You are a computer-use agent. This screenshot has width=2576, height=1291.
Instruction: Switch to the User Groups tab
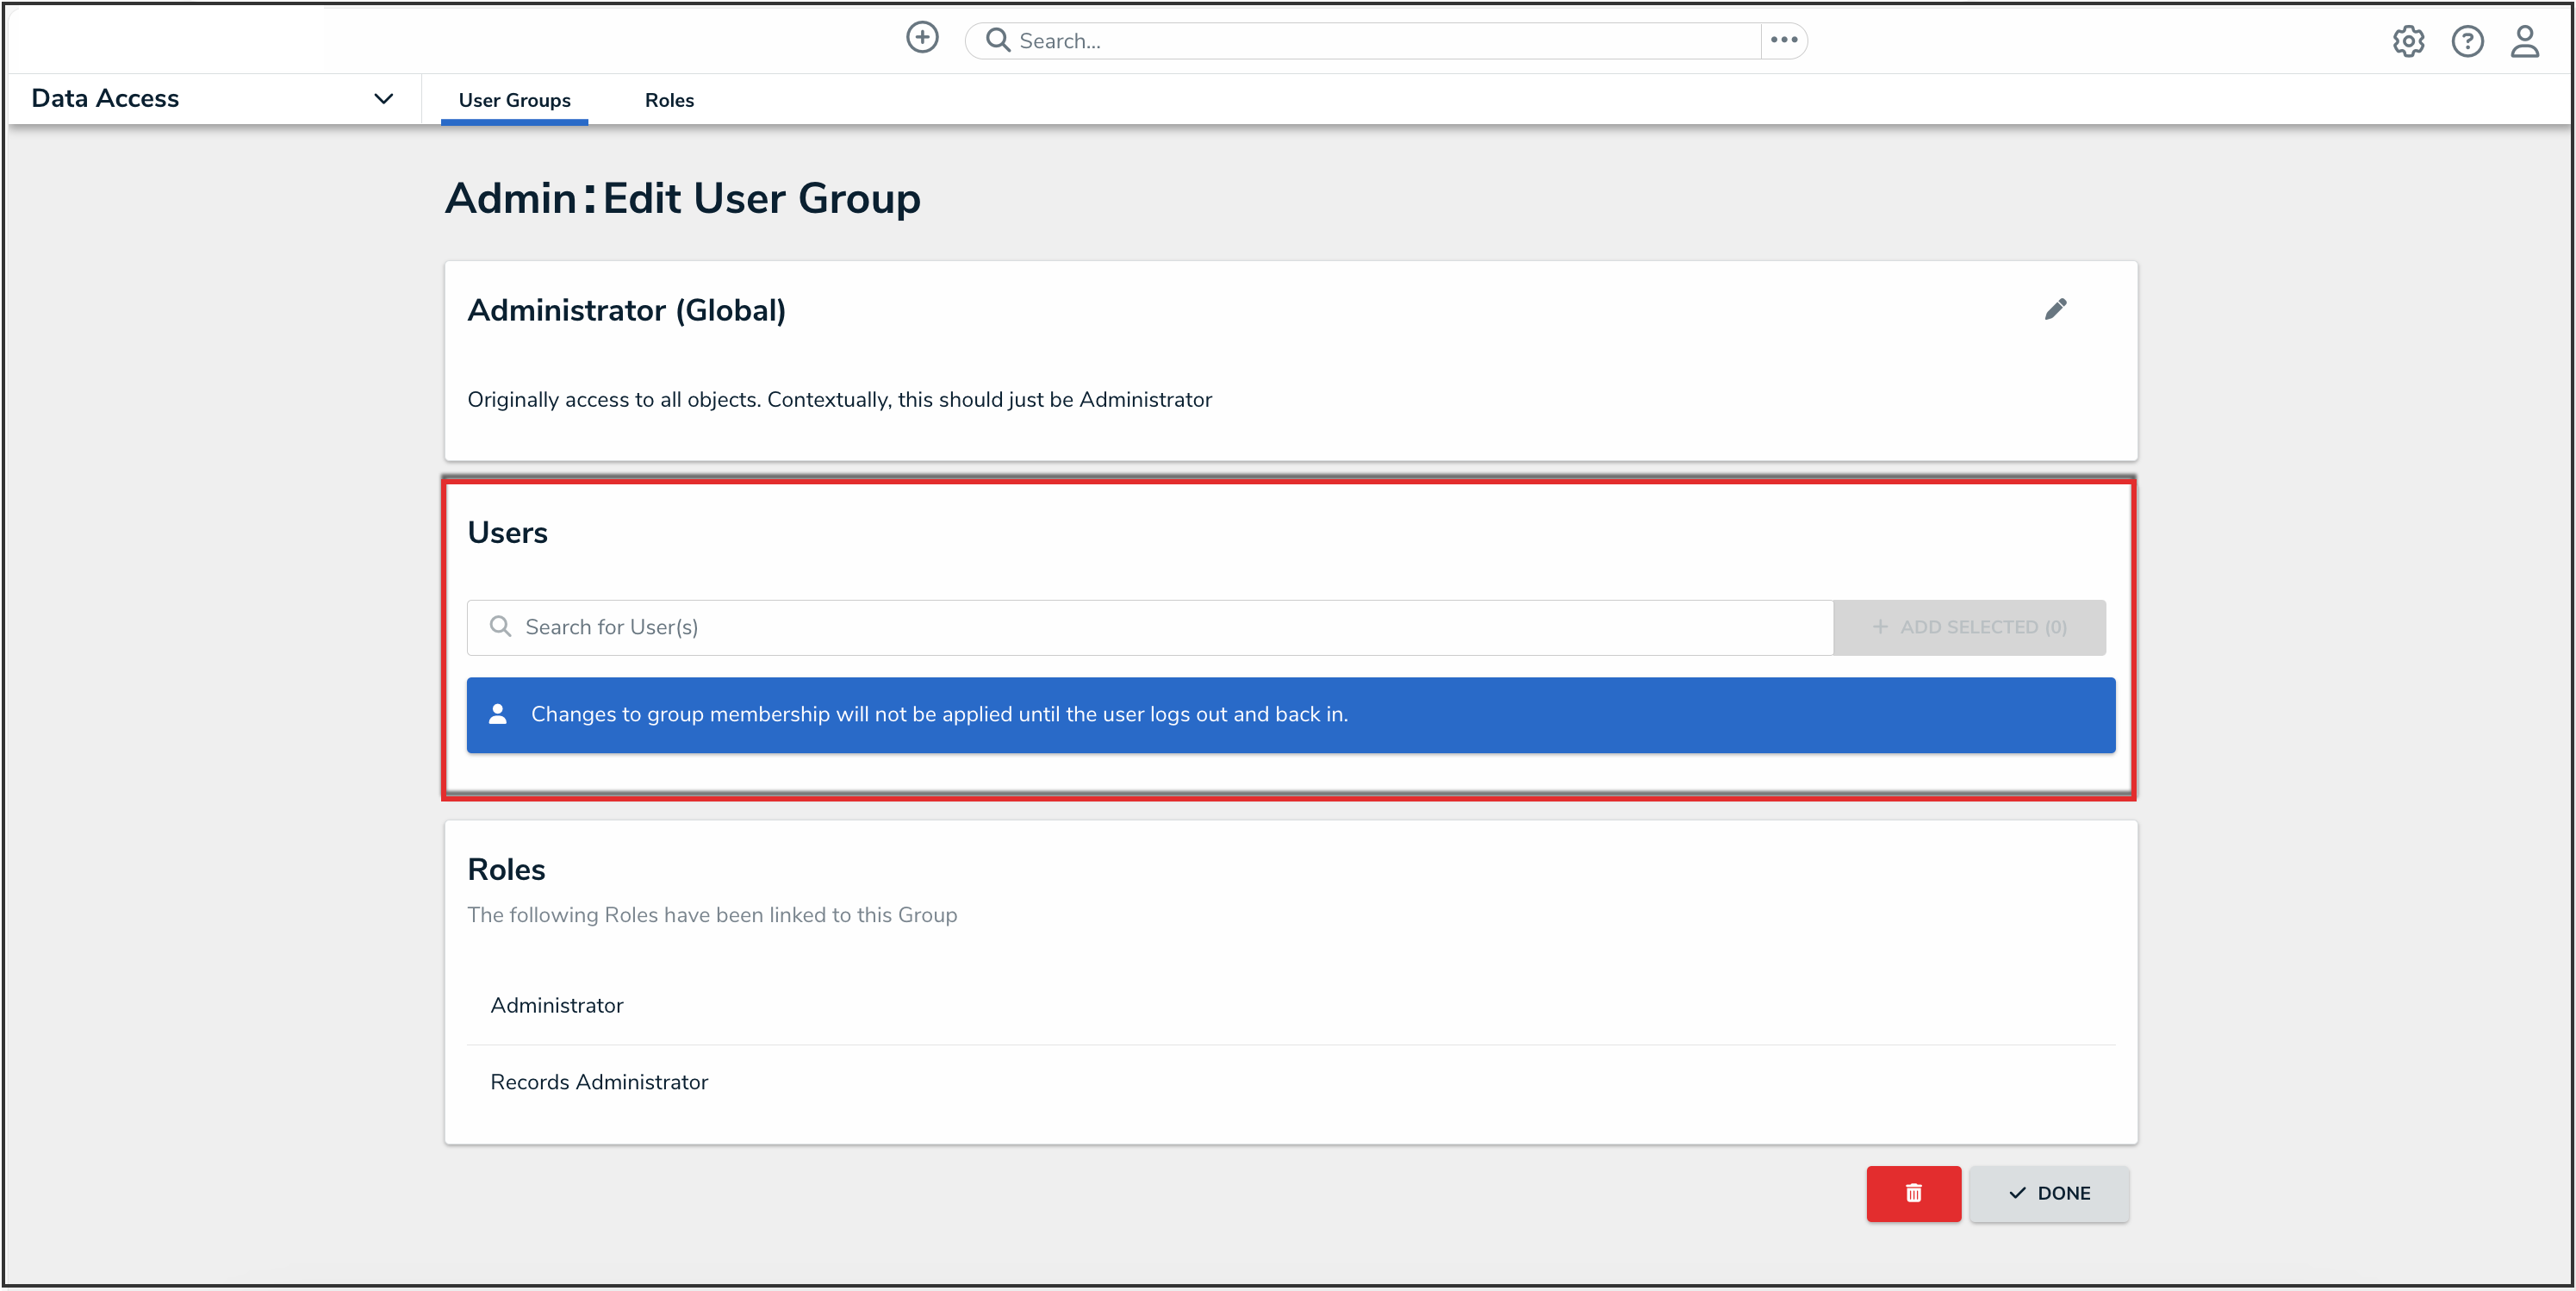pyautogui.click(x=514, y=100)
